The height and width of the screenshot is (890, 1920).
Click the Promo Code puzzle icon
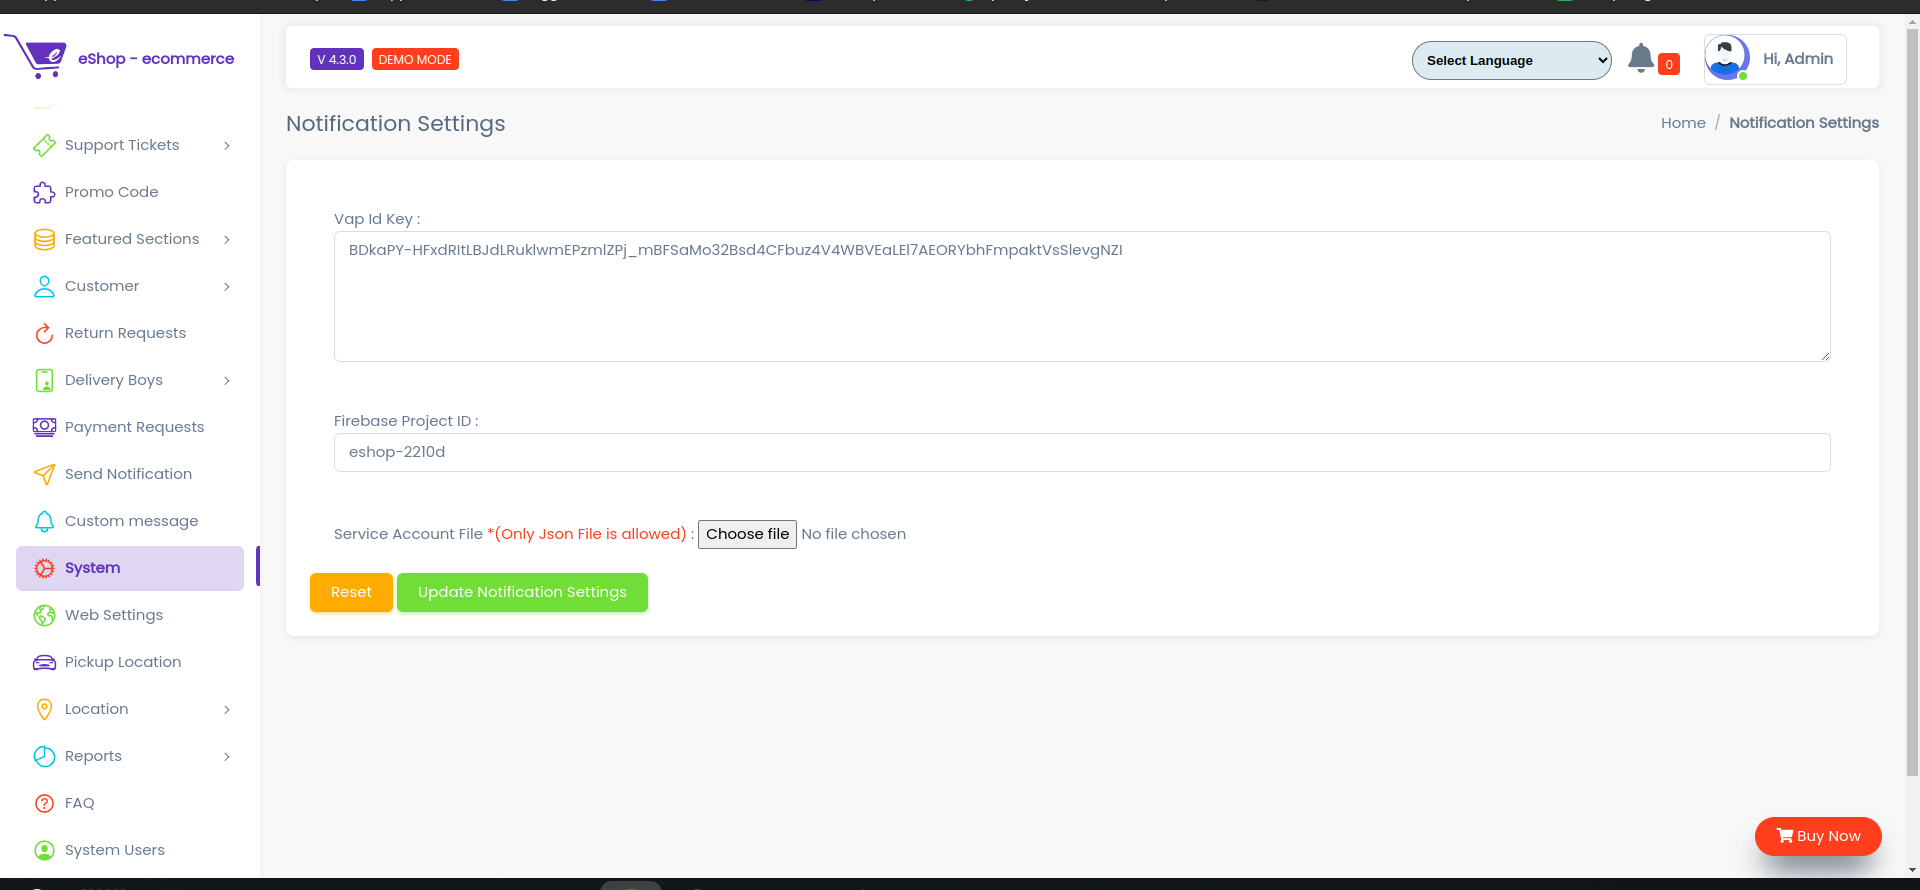click(x=44, y=192)
